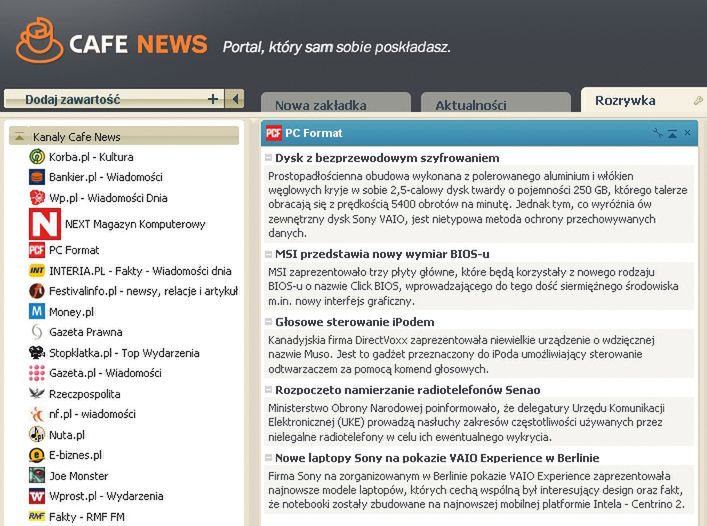Select Wprost.pl - Wydarzenia label
The width and height of the screenshot is (707, 526).
point(106,496)
